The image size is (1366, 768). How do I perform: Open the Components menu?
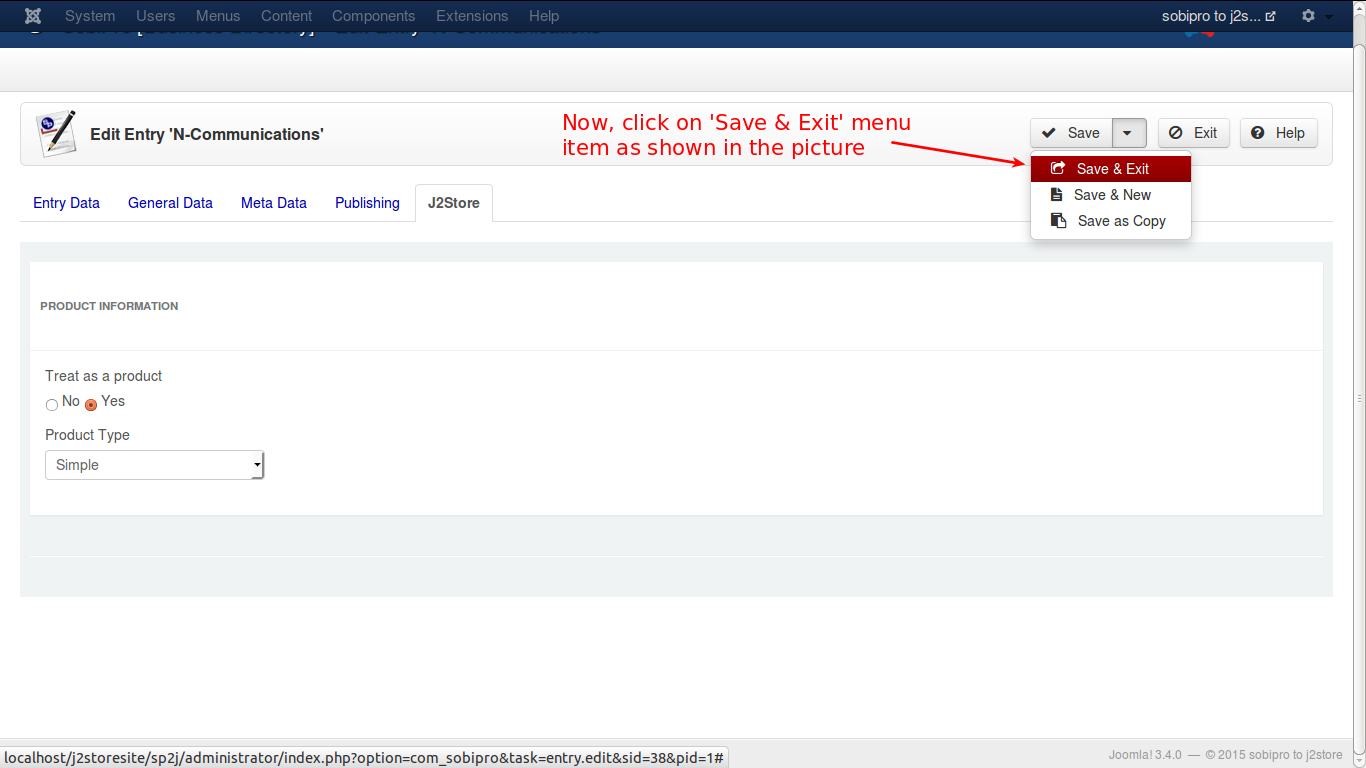[374, 16]
